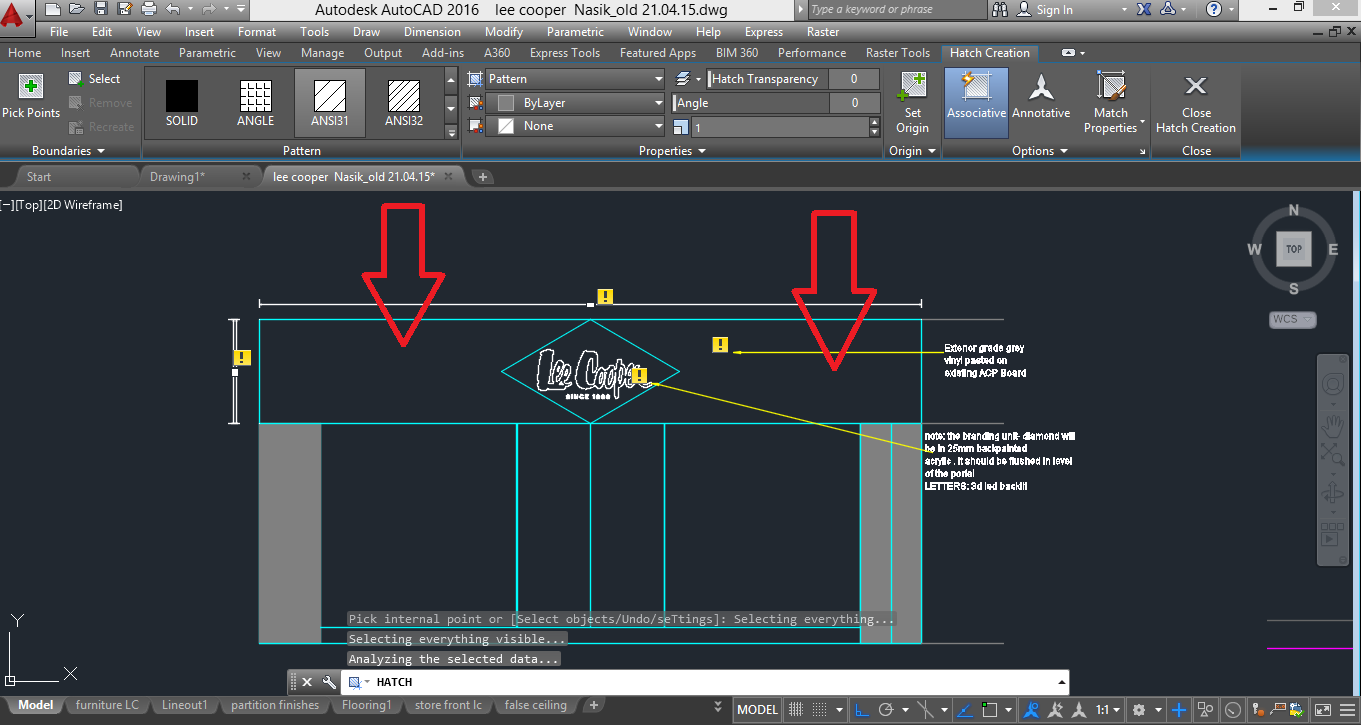Image resolution: width=1361 pixels, height=725 pixels.
Task: Select the ANSI31 hatch pattern thumbnail
Action: [330, 104]
